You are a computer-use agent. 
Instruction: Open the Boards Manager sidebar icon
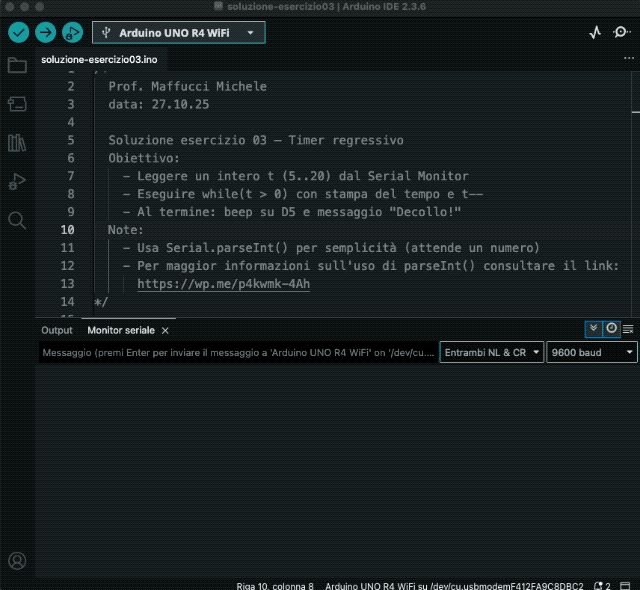(x=17, y=104)
